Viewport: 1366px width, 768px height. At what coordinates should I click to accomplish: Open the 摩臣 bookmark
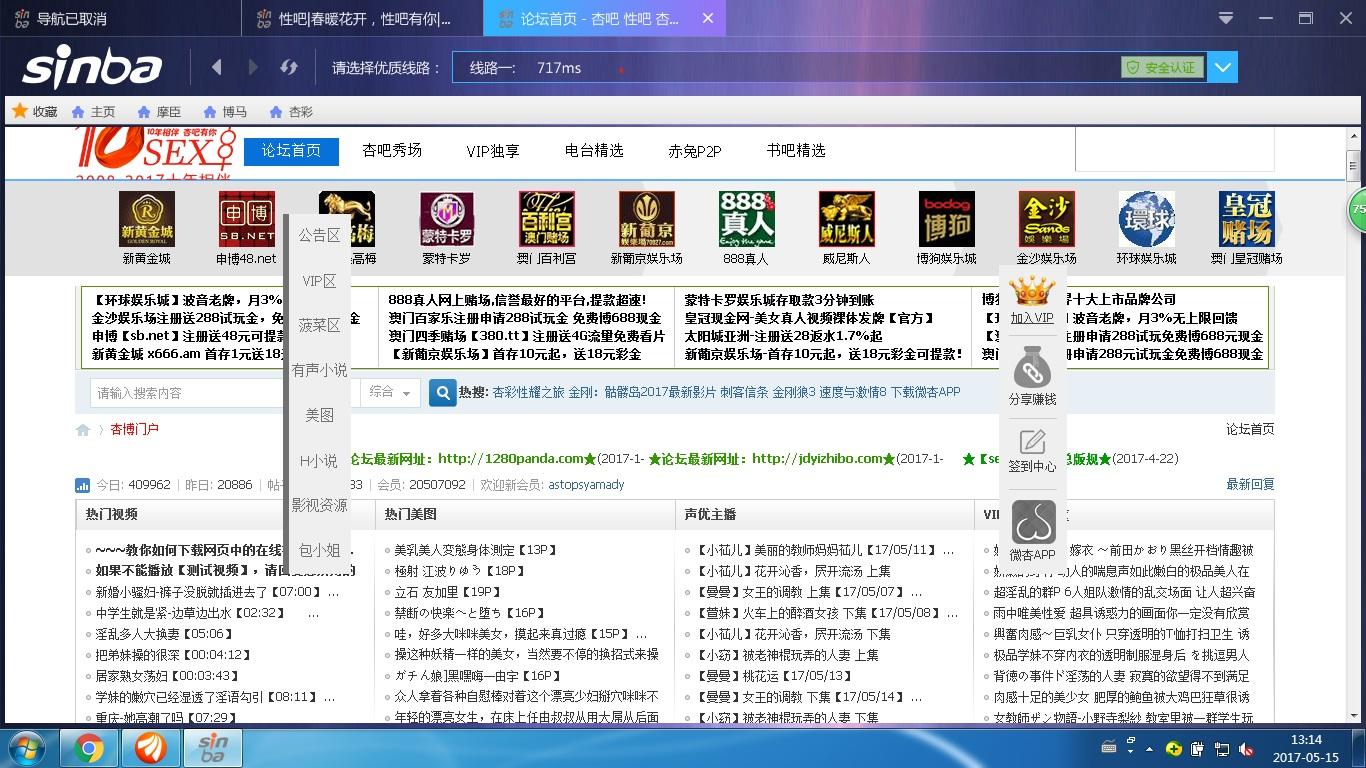tap(159, 112)
